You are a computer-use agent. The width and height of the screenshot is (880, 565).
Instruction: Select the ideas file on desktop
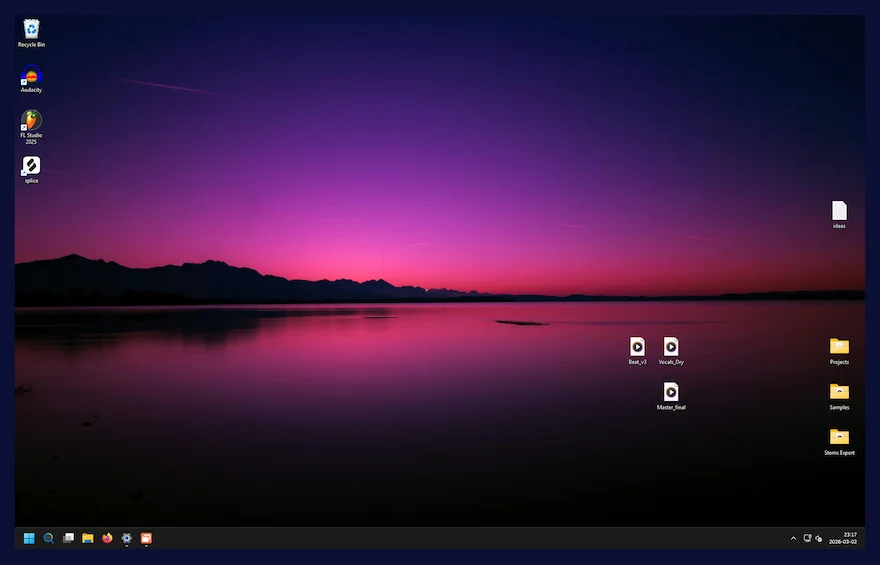839,214
